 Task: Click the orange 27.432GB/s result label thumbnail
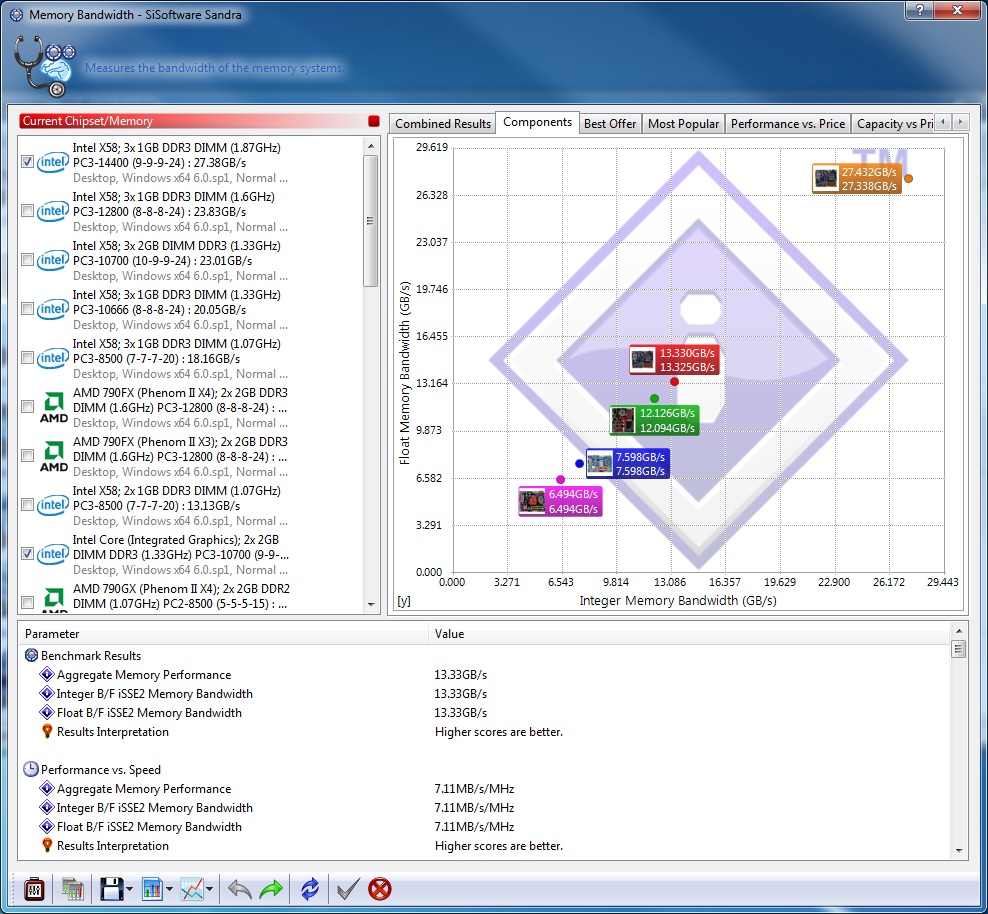[825, 178]
